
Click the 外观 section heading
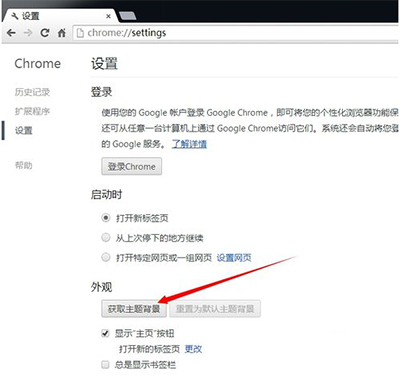101,287
